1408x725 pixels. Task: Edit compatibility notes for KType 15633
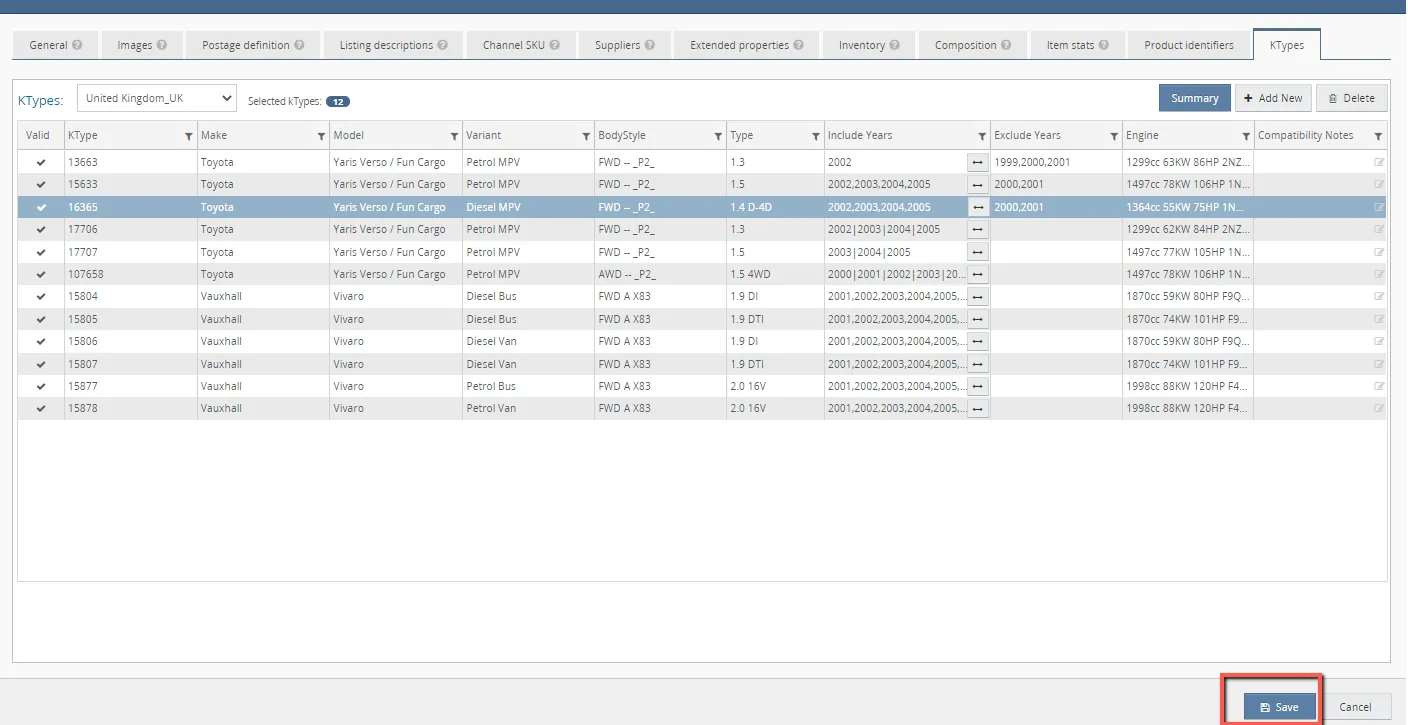point(1379,184)
